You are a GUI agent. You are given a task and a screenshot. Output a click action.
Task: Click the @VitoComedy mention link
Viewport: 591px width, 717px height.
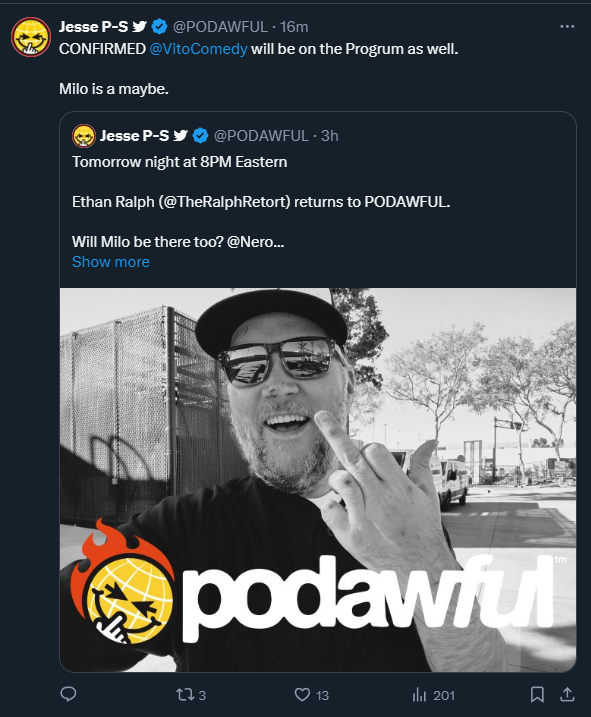(199, 48)
